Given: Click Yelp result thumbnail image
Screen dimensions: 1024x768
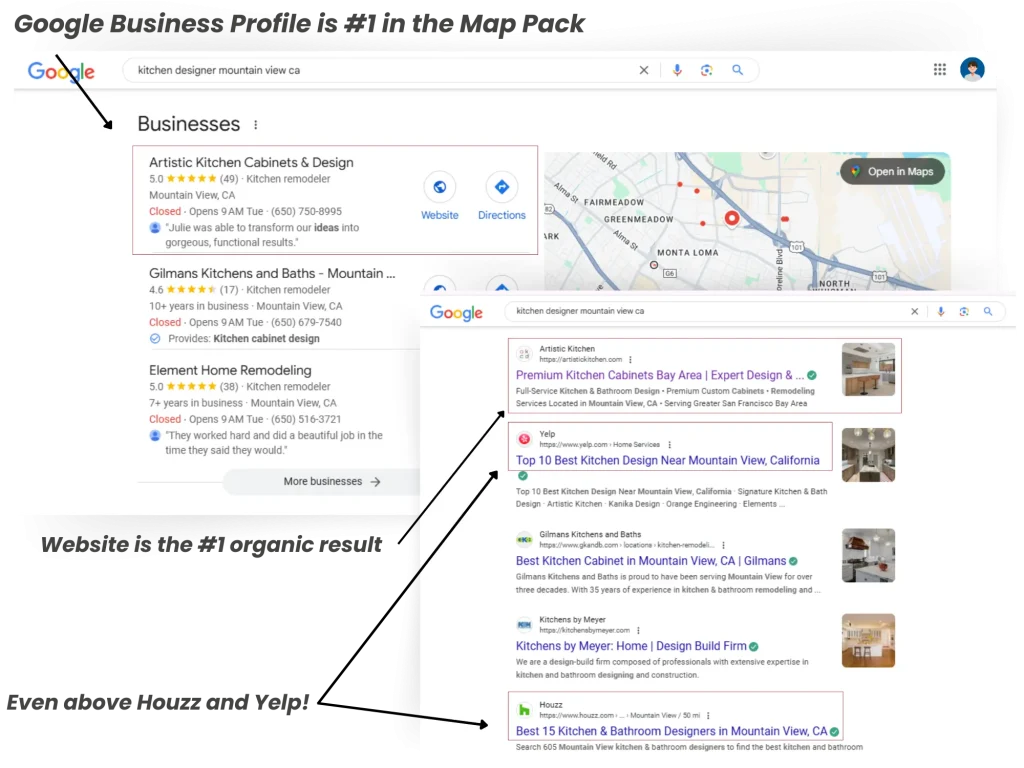Looking at the screenshot, I should pos(868,455).
